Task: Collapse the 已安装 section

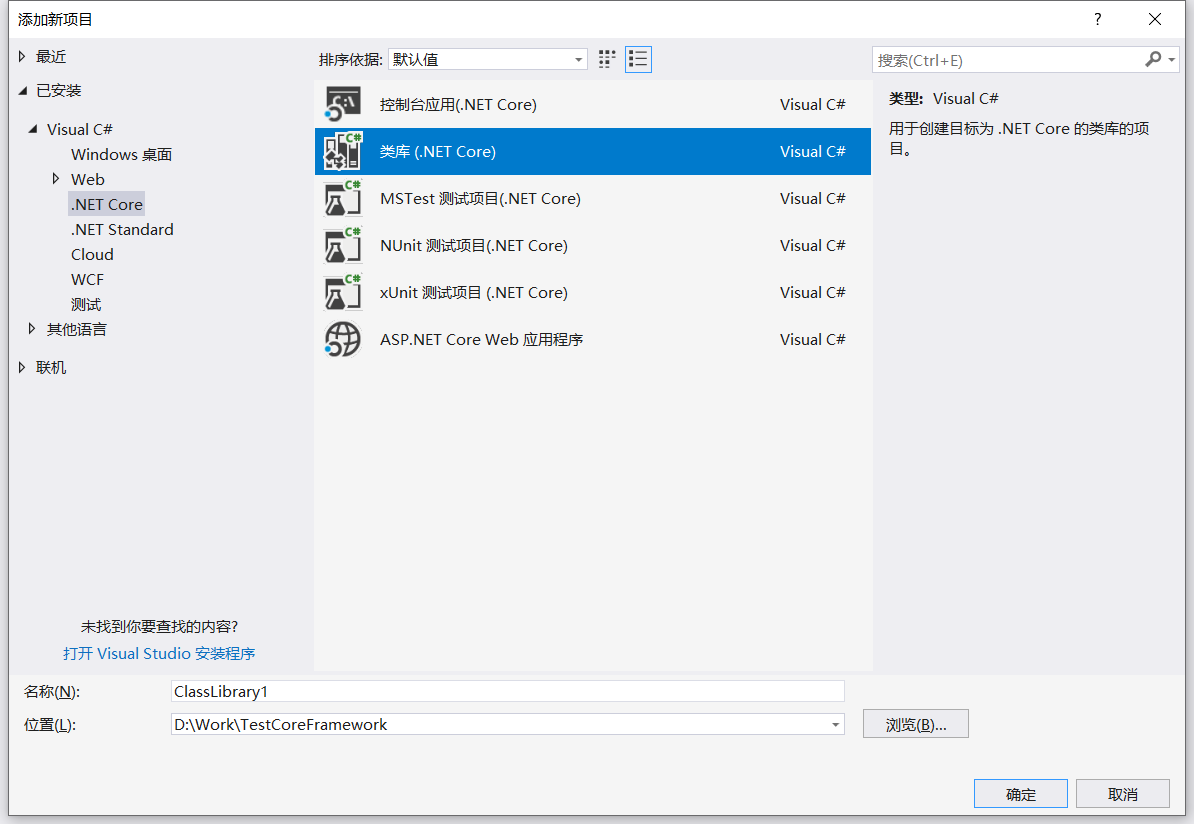Action: tap(22, 89)
